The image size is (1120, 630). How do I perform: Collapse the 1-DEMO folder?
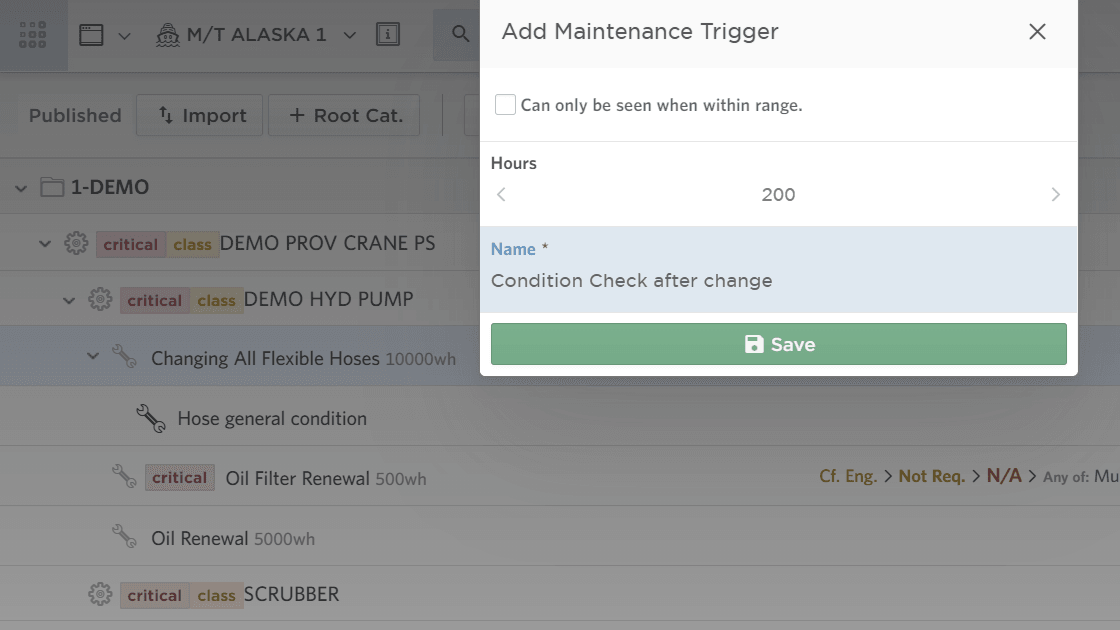click(20, 187)
